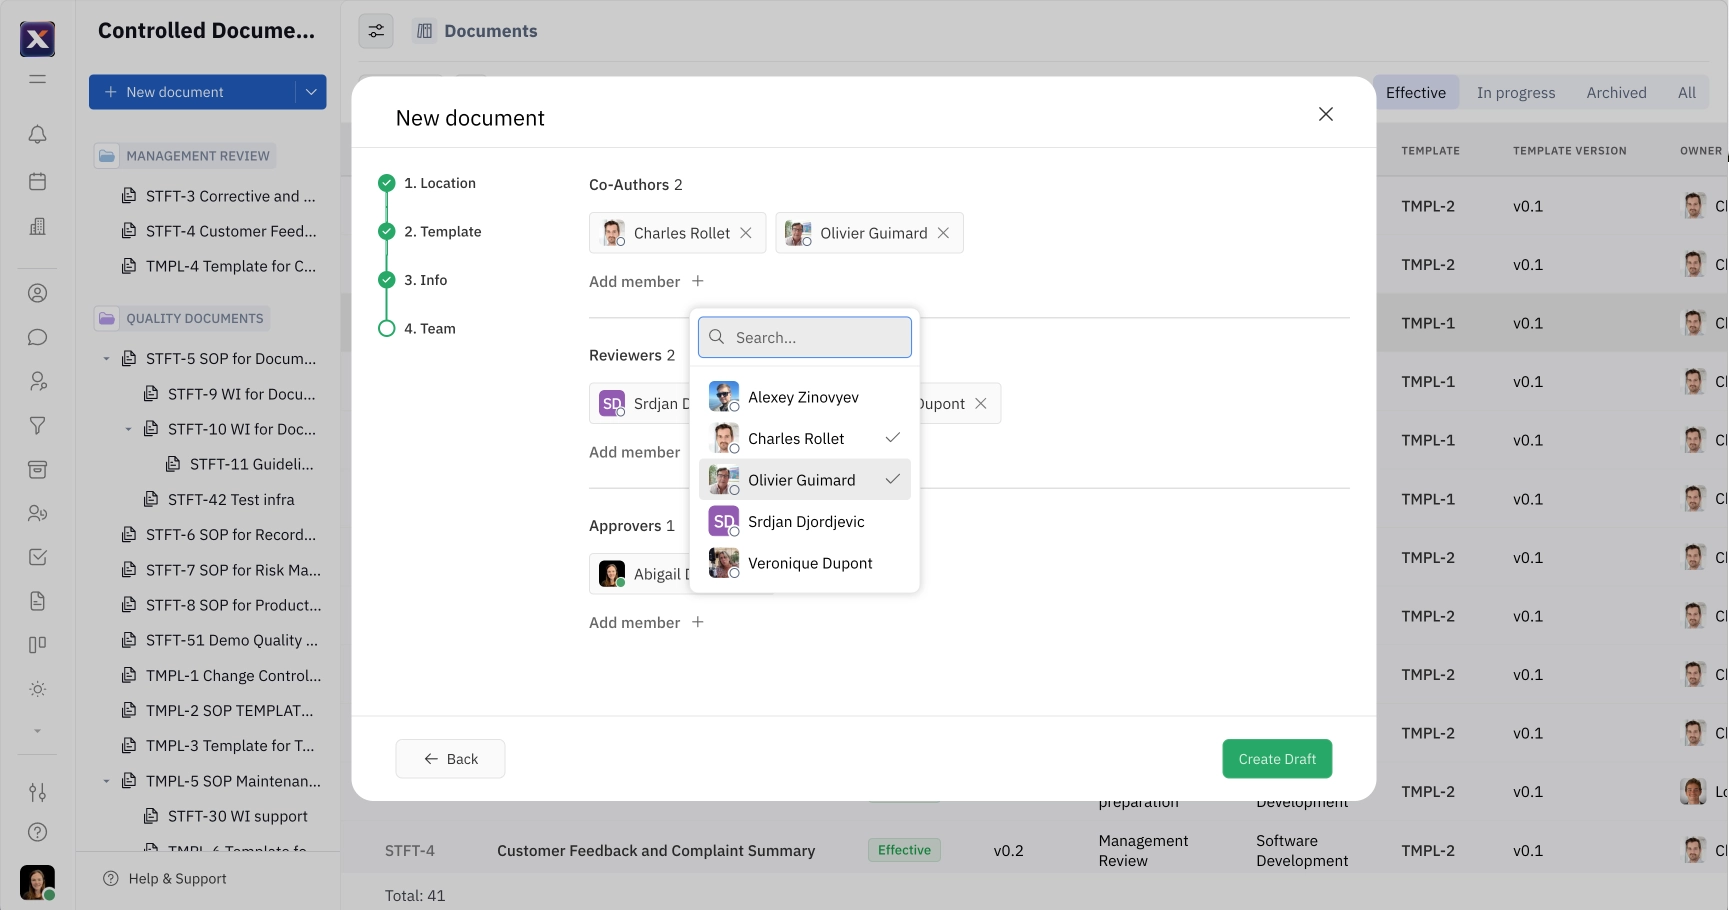Switch to the Archived tab

click(x=1616, y=92)
